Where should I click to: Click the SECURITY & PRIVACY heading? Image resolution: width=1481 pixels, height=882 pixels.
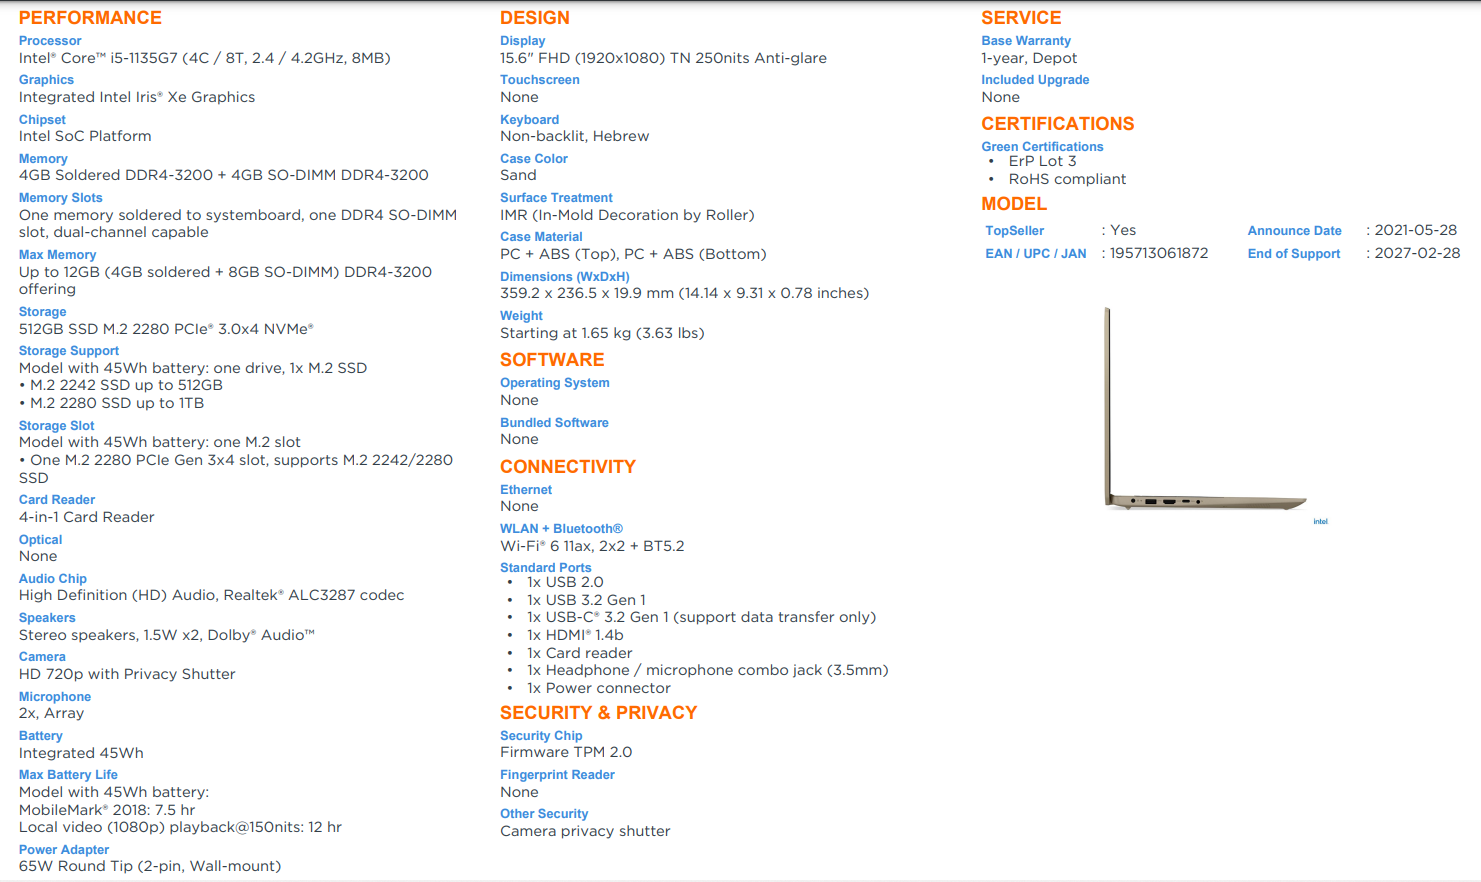coord(598,713)
